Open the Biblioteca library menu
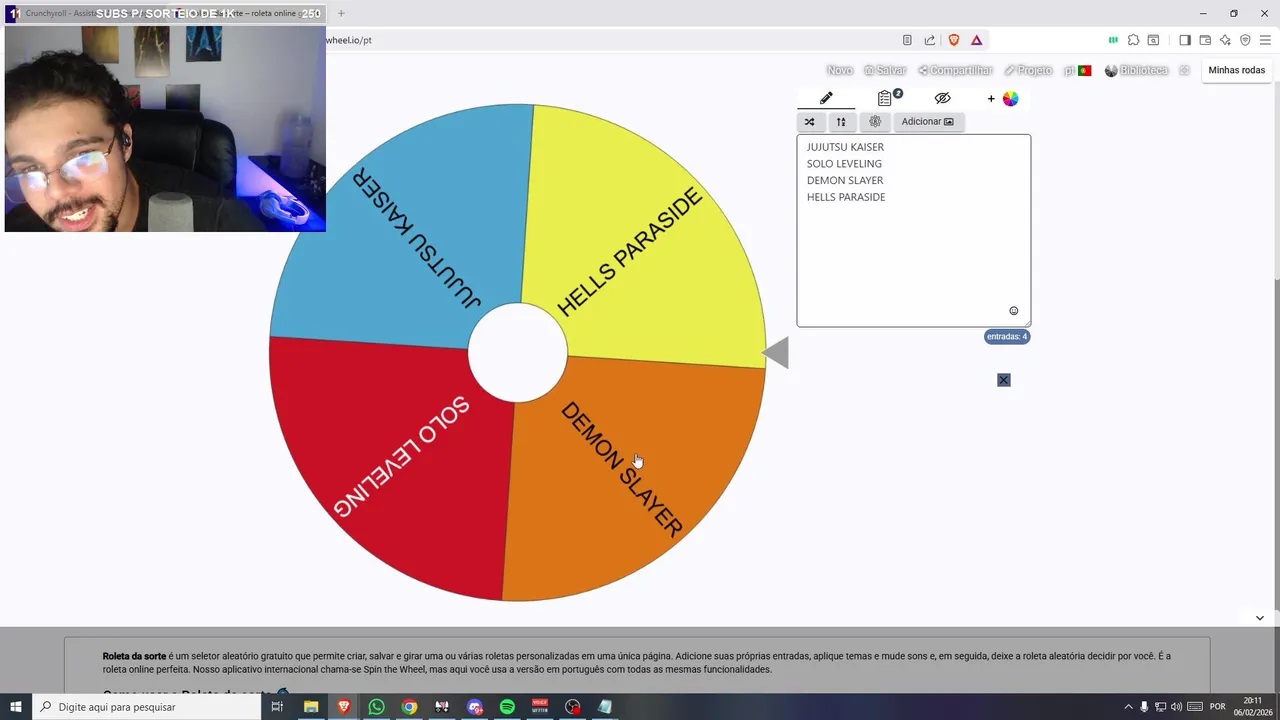 [x=1136, y=70]
